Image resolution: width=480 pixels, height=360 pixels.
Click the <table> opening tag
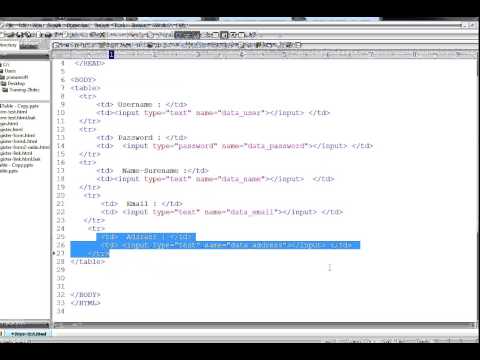(x=85, y=88)
